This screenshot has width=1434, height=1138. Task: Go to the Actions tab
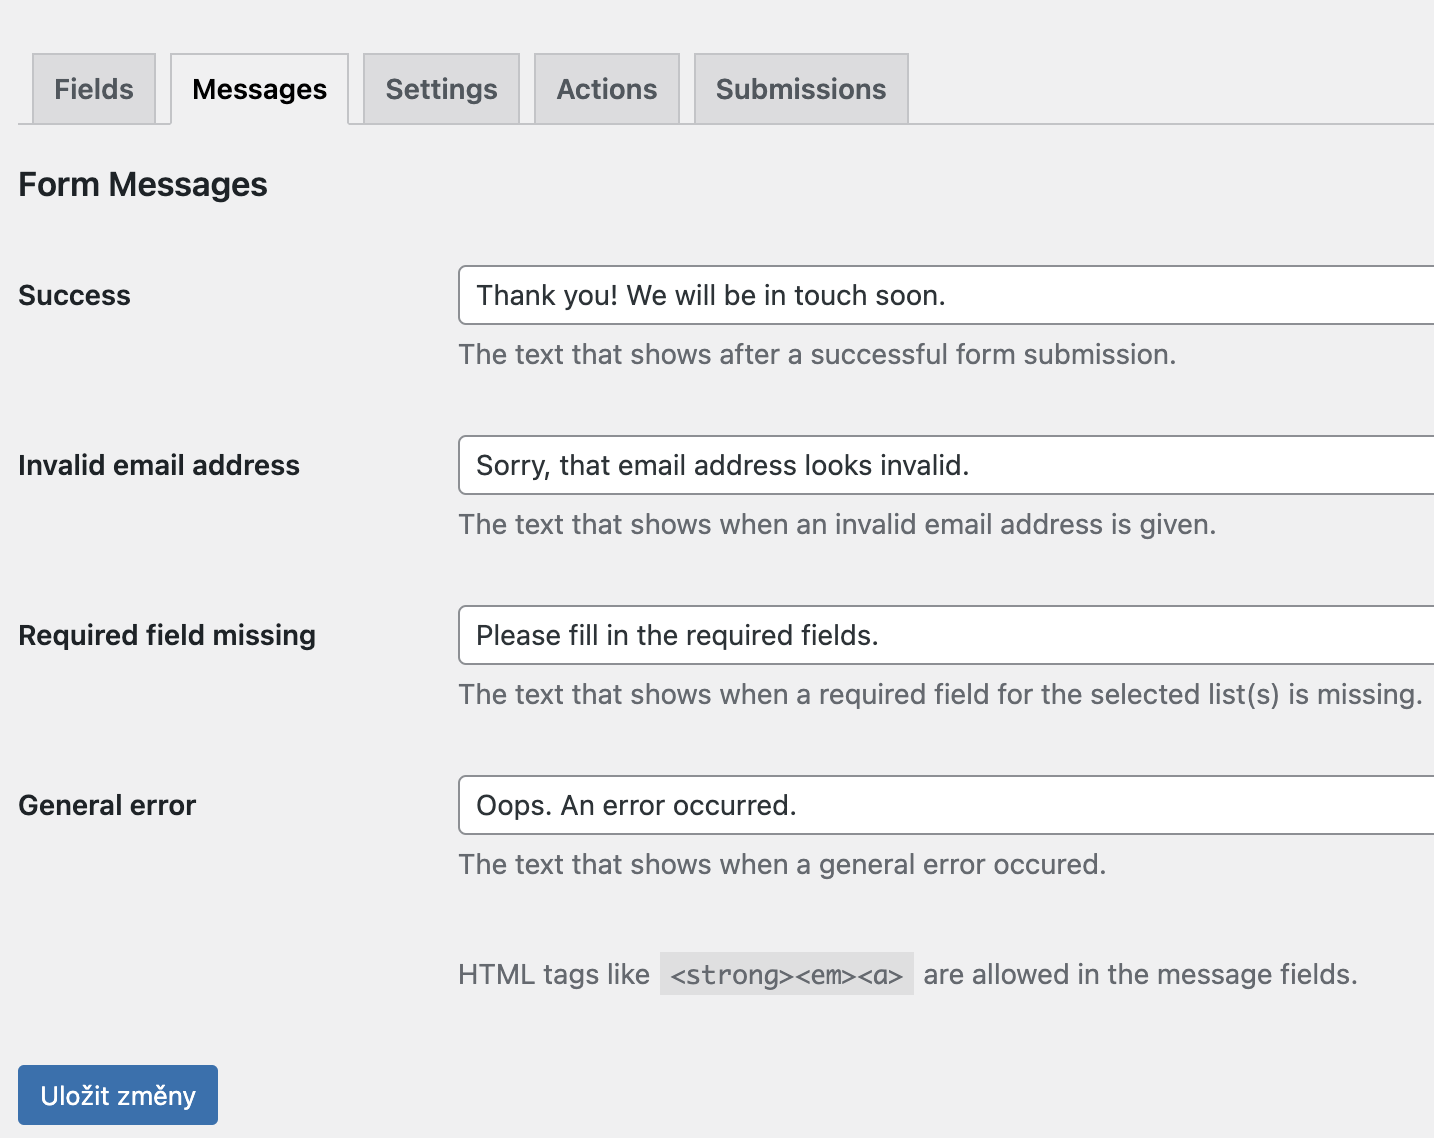click(607, 89)
